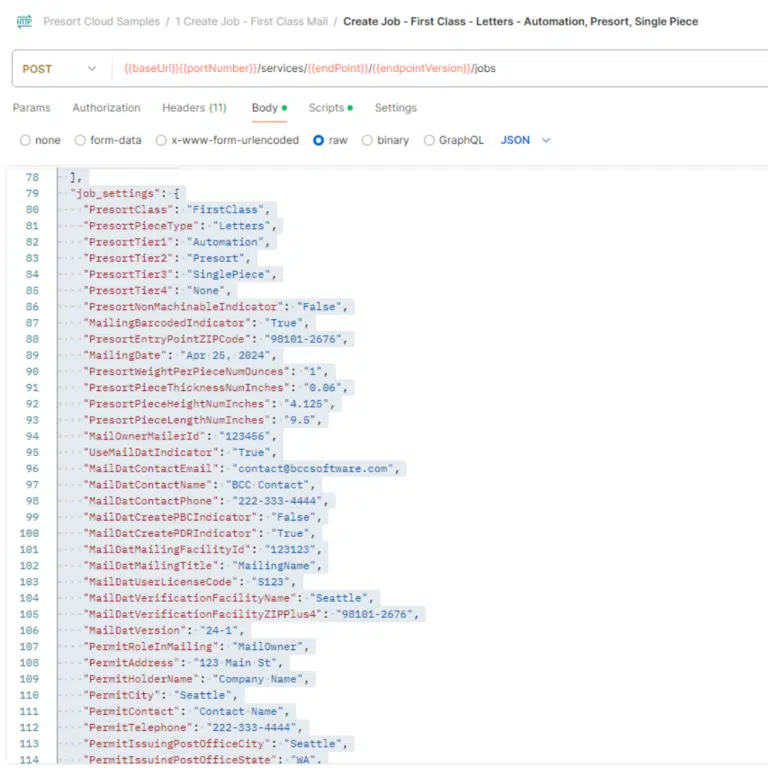The image size is (768, 768).
Task: Expand the JSON format dropdown
Action: pyautogui.click(x=525, y=141)
